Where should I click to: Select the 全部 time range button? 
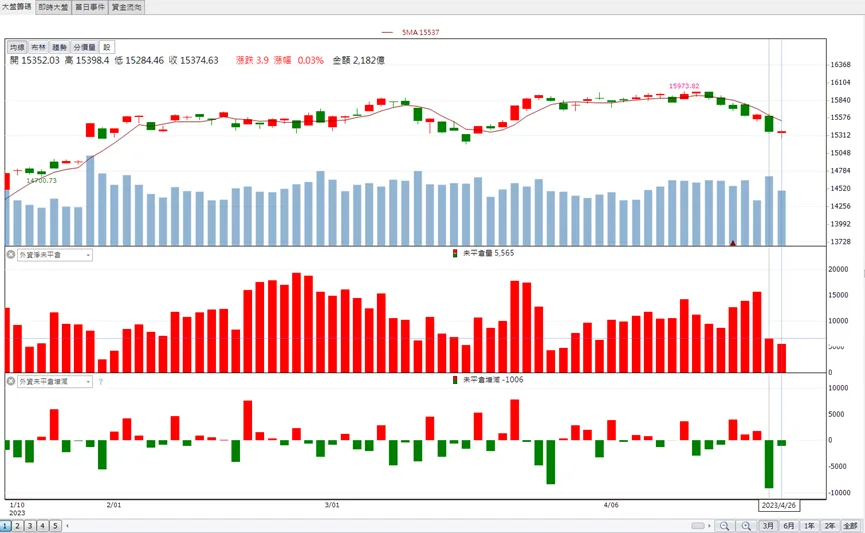pos(850,526)
